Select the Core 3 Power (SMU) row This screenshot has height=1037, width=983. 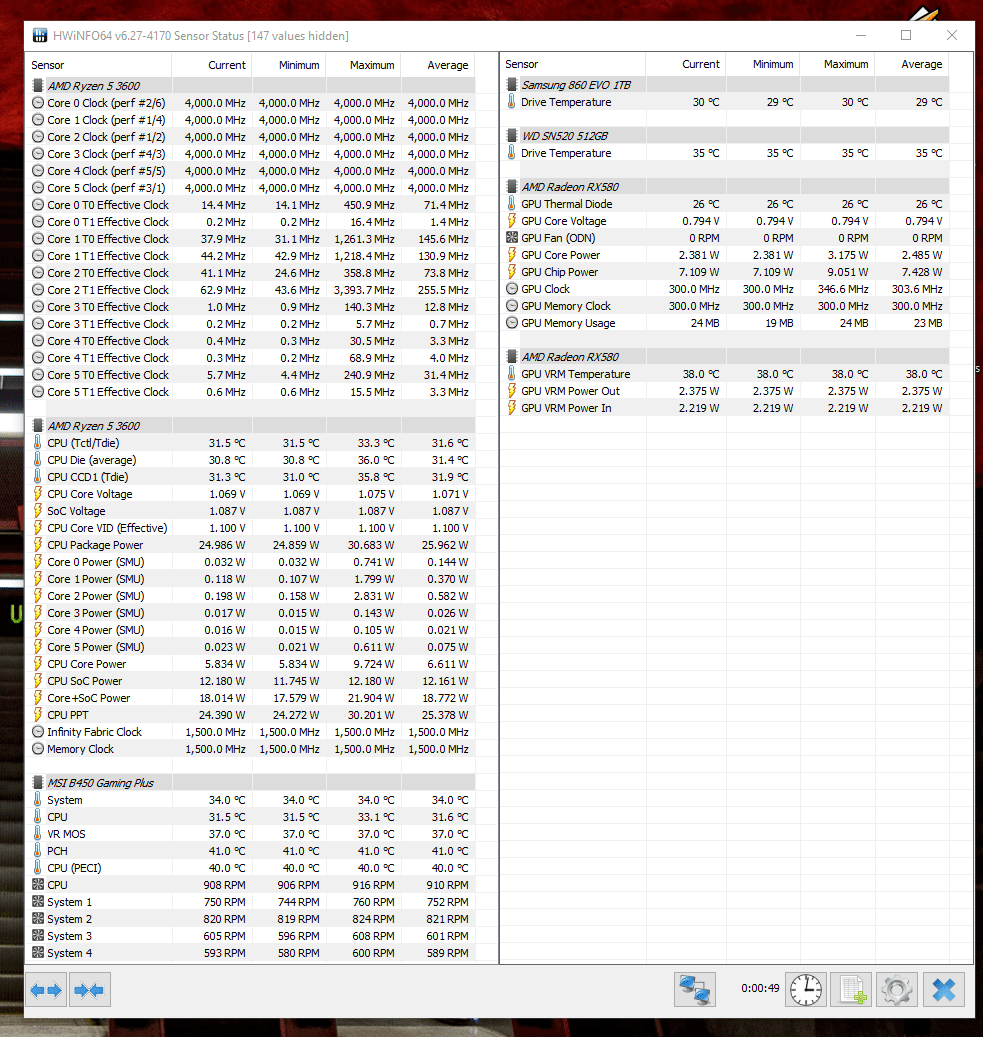point(253,612)
